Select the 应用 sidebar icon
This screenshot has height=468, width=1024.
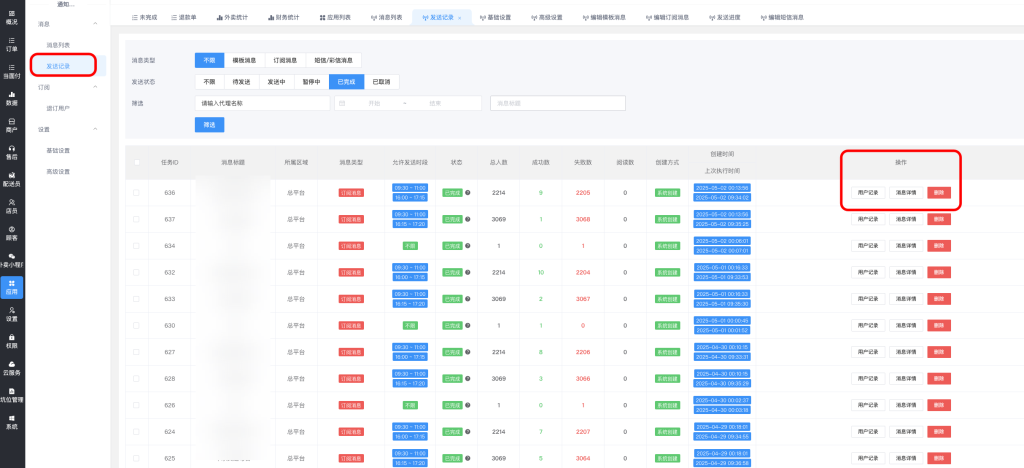pos(11,286)
